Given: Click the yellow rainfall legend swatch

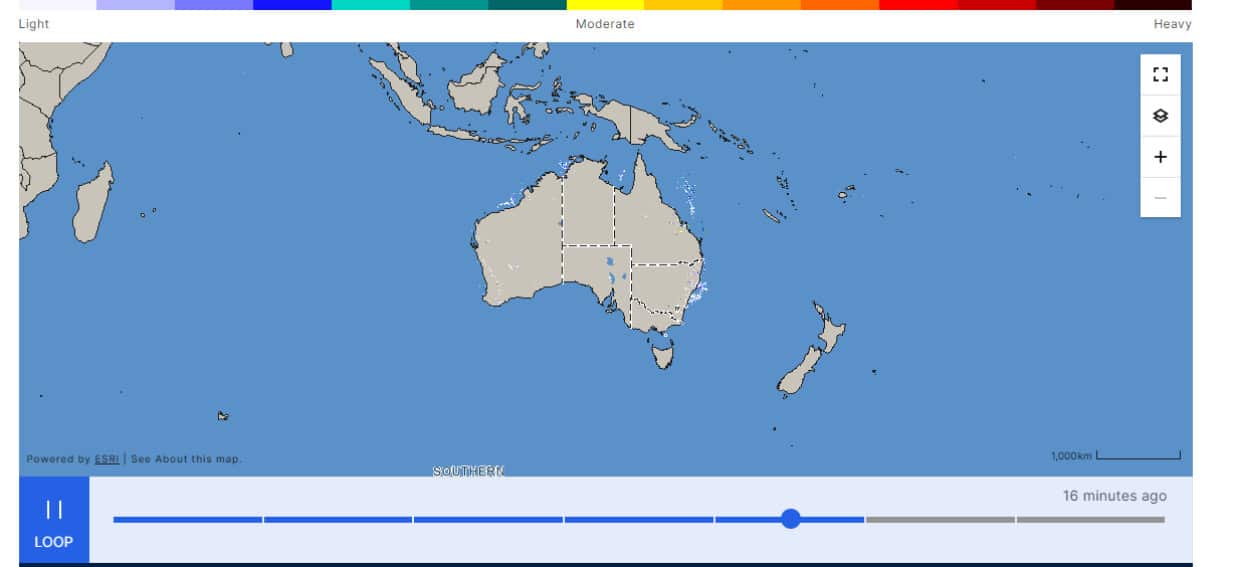Looking at the screenshot, I should click(604, 5).
